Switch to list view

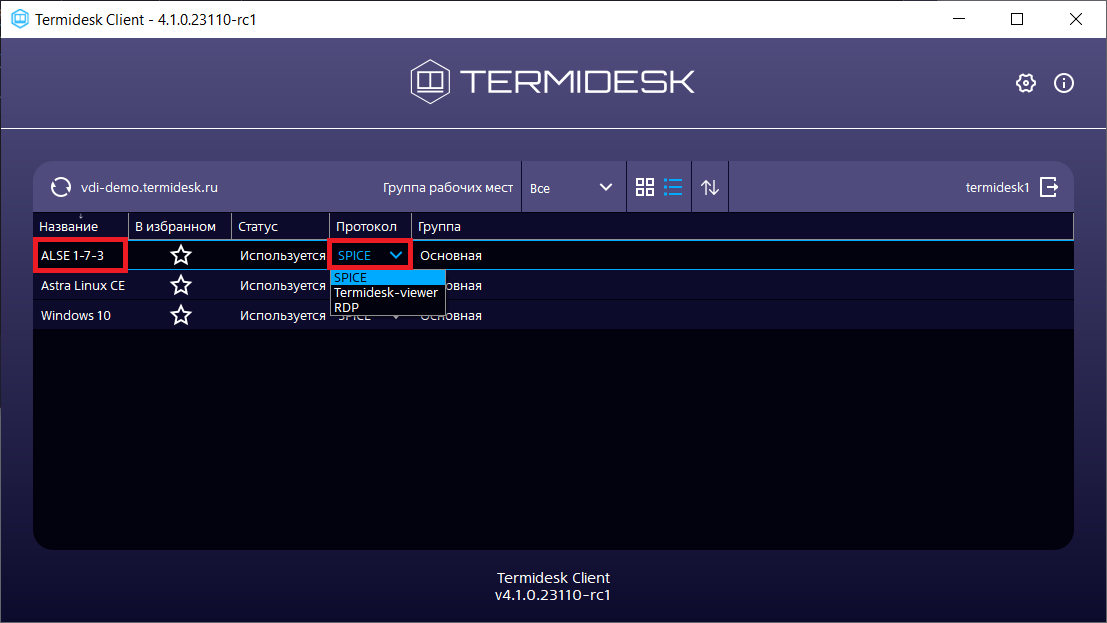673,187
